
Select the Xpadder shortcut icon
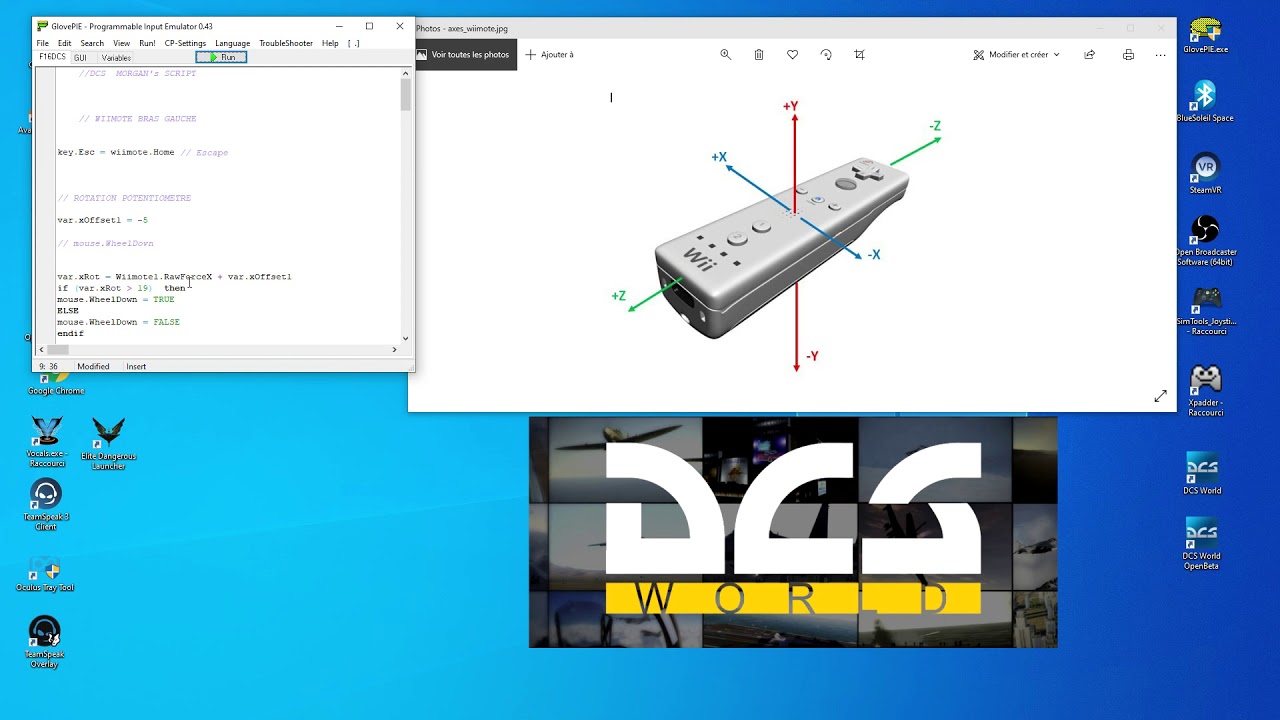pyautogui.click(x=1205, y=391)
